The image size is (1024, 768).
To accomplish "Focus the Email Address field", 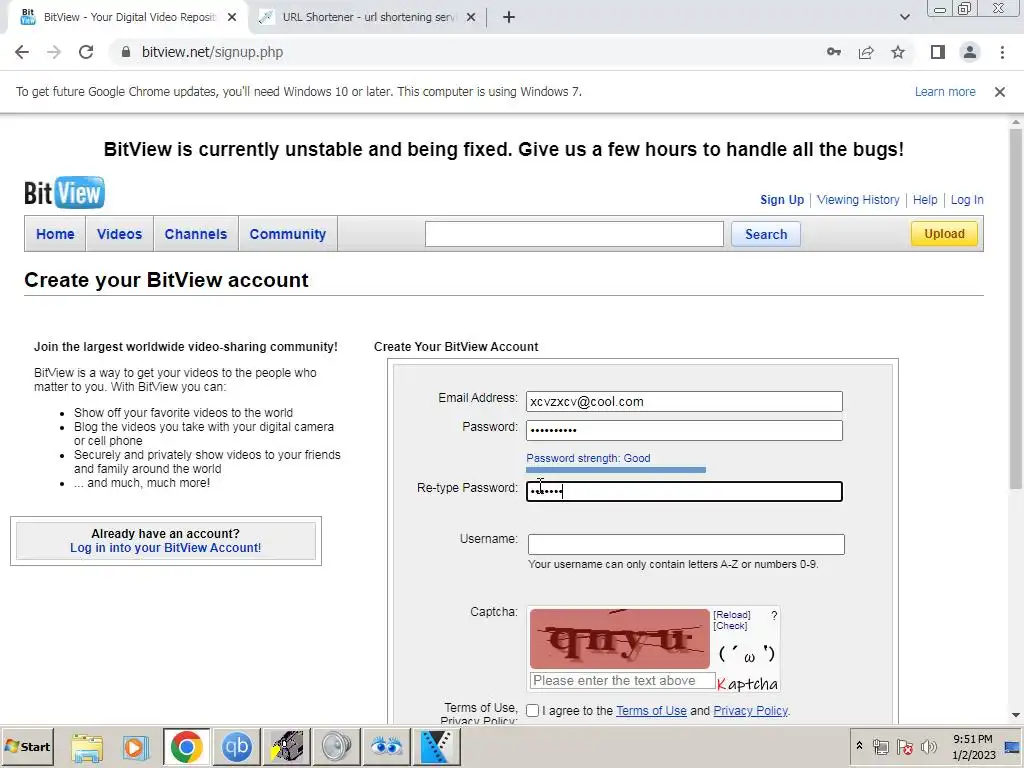I will coord(684,402).
